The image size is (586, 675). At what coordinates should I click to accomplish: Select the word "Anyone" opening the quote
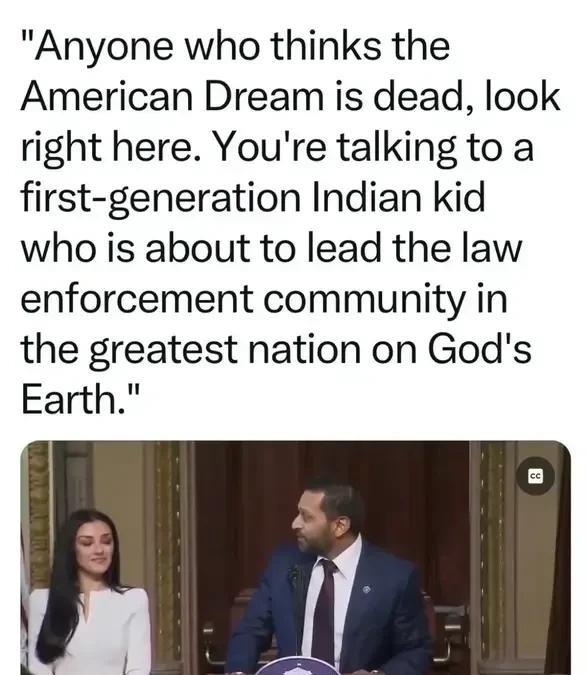pyautogui.click(x=104, y=47)
